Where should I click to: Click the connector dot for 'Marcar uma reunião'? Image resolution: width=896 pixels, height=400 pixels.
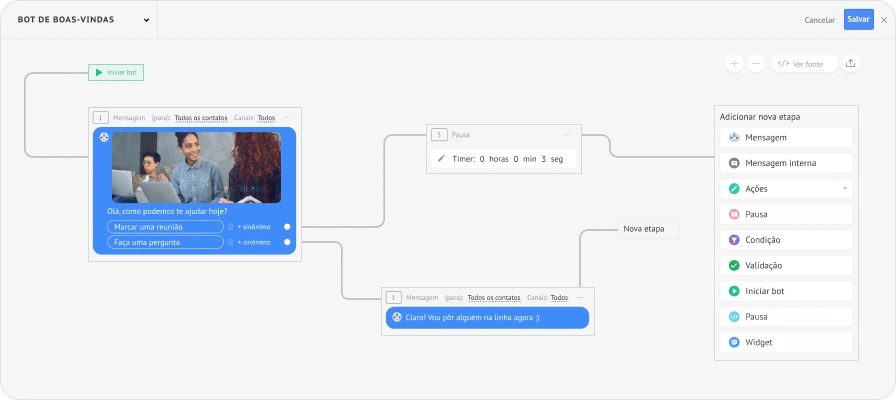287,227
